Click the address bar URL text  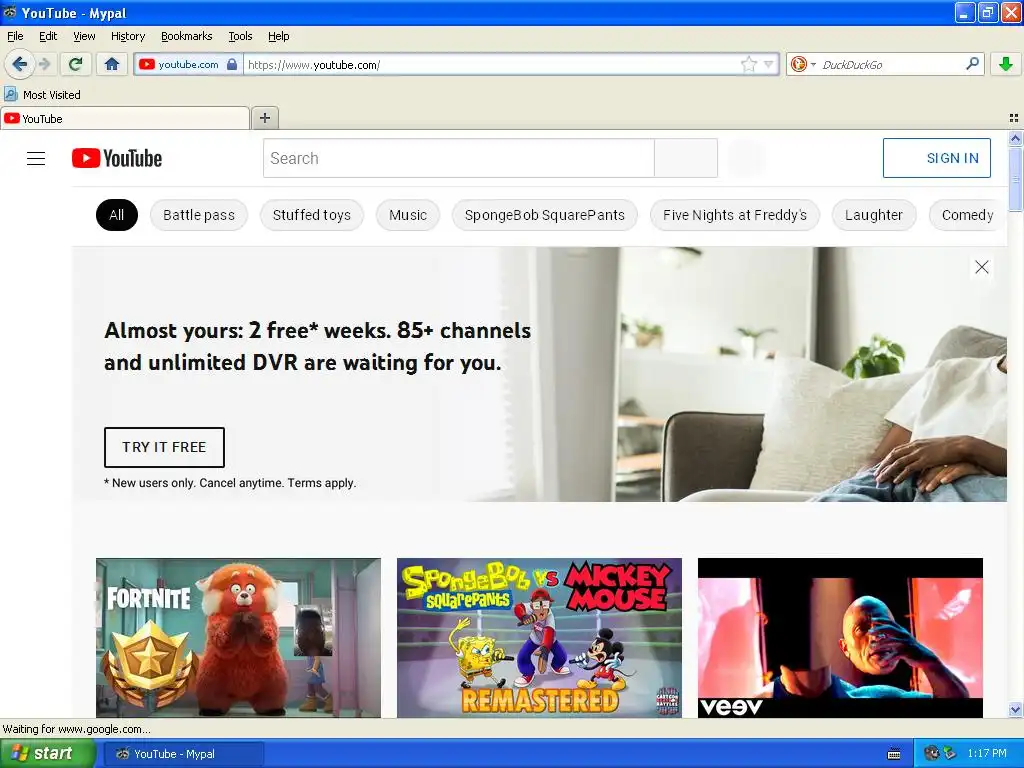[x=314, y=65]
